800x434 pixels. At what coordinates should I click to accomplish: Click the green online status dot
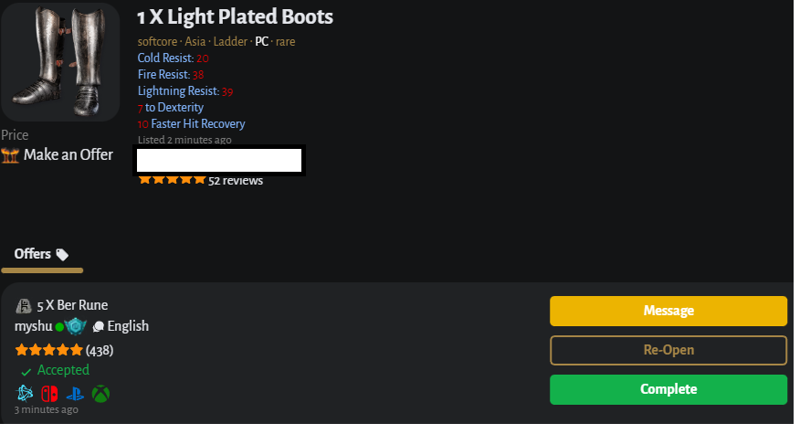point(59,327)
